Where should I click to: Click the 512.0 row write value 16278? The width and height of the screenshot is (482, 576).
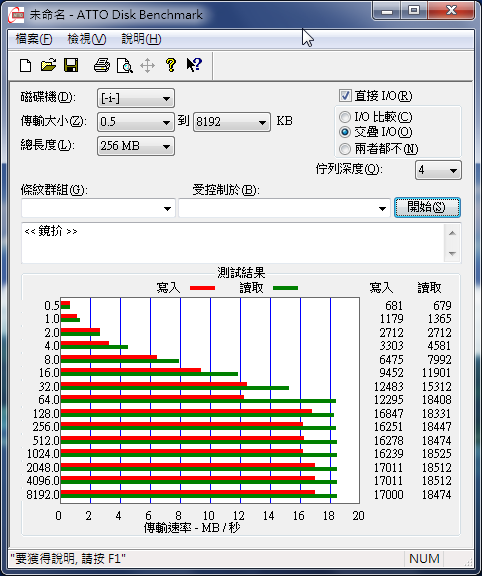tap(388, 440)
